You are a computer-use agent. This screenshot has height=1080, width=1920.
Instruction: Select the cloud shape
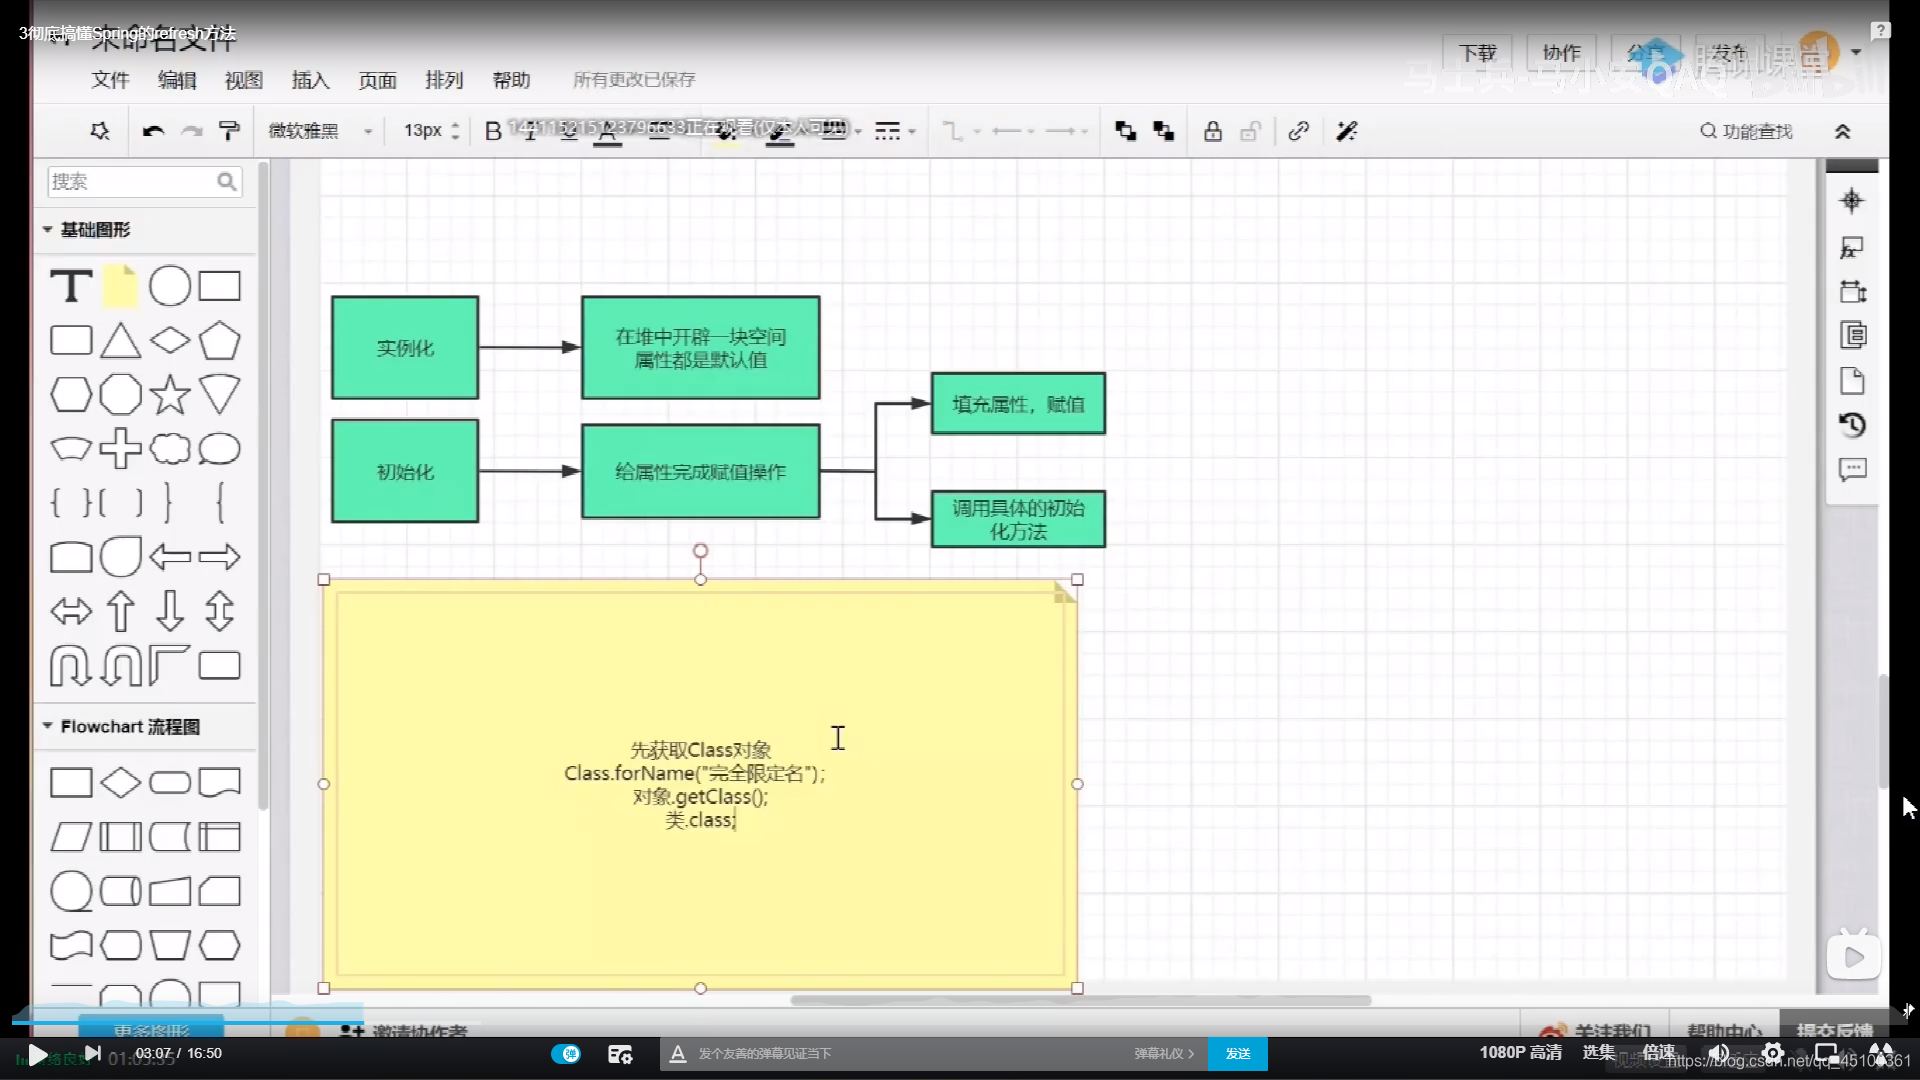pyautogui.click(x=170, y=449)
